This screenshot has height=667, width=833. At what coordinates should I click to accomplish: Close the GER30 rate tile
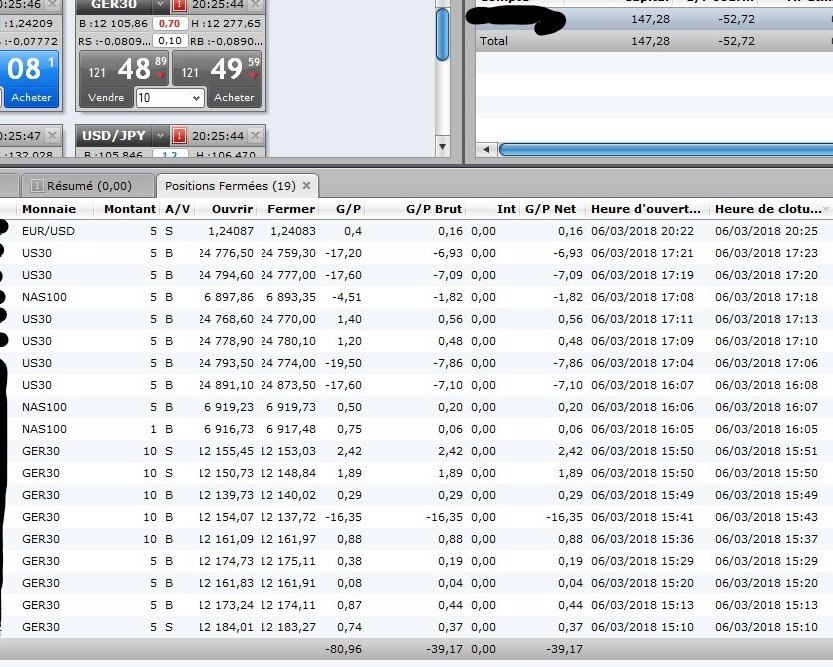tap(256, 4)
